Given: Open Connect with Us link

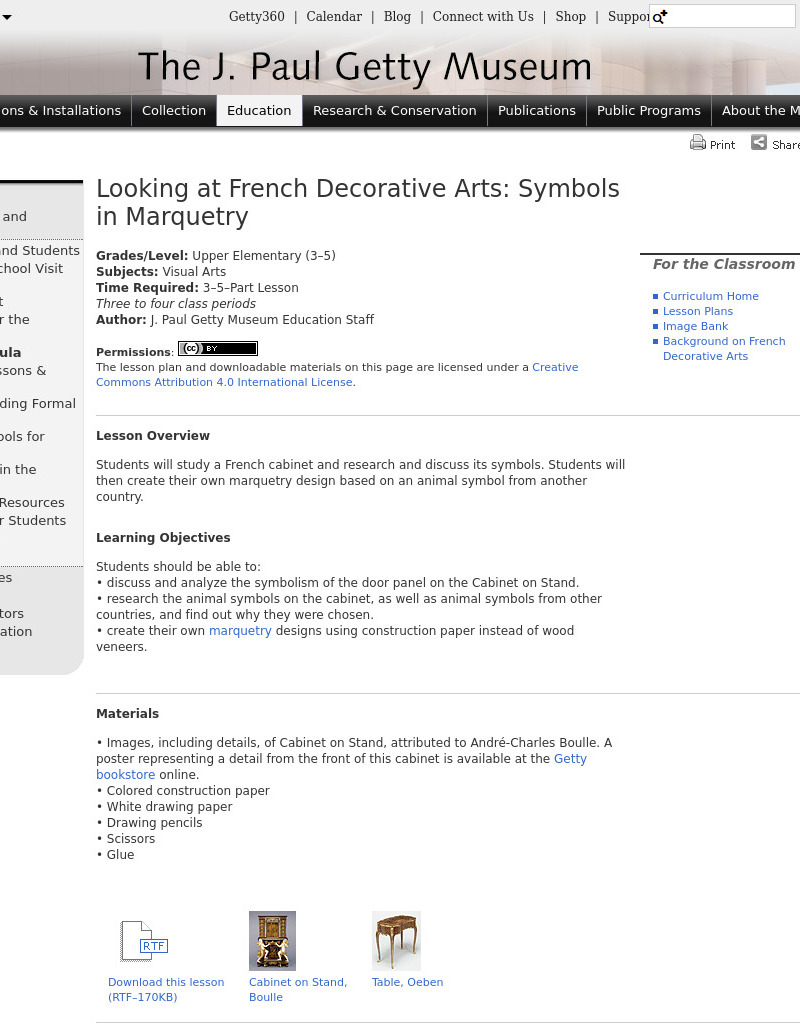Looking at the screenshot, I should 483,16.
